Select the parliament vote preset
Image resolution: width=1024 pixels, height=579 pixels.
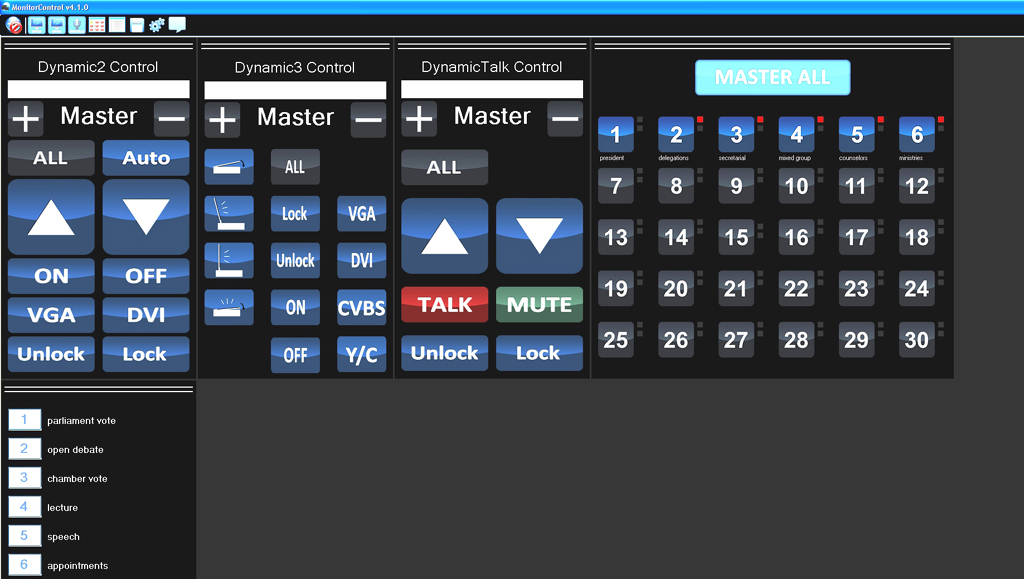point(25,420)
